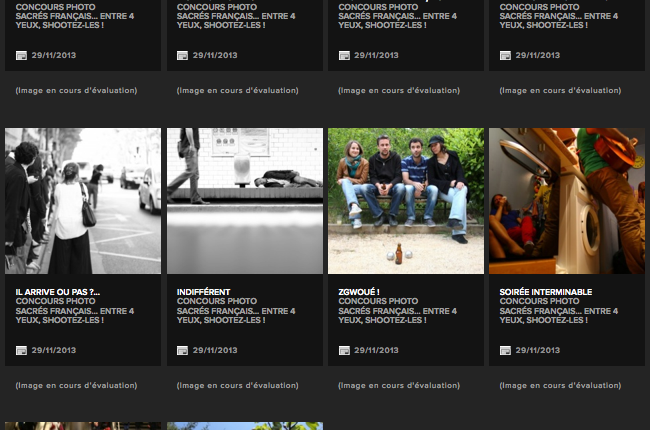Image resolution: width=650 pixels, height=430 pixels.
Task: Click '(Image en cours d'évaluation)' below the 'Il arrive ou pas ?...' card
Action: pyautogui.click(x=76, y=386)
